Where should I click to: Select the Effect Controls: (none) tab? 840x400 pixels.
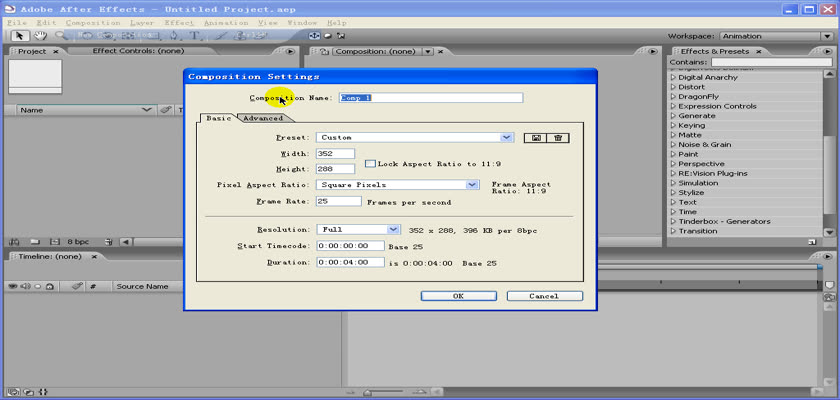coord(138,51)
